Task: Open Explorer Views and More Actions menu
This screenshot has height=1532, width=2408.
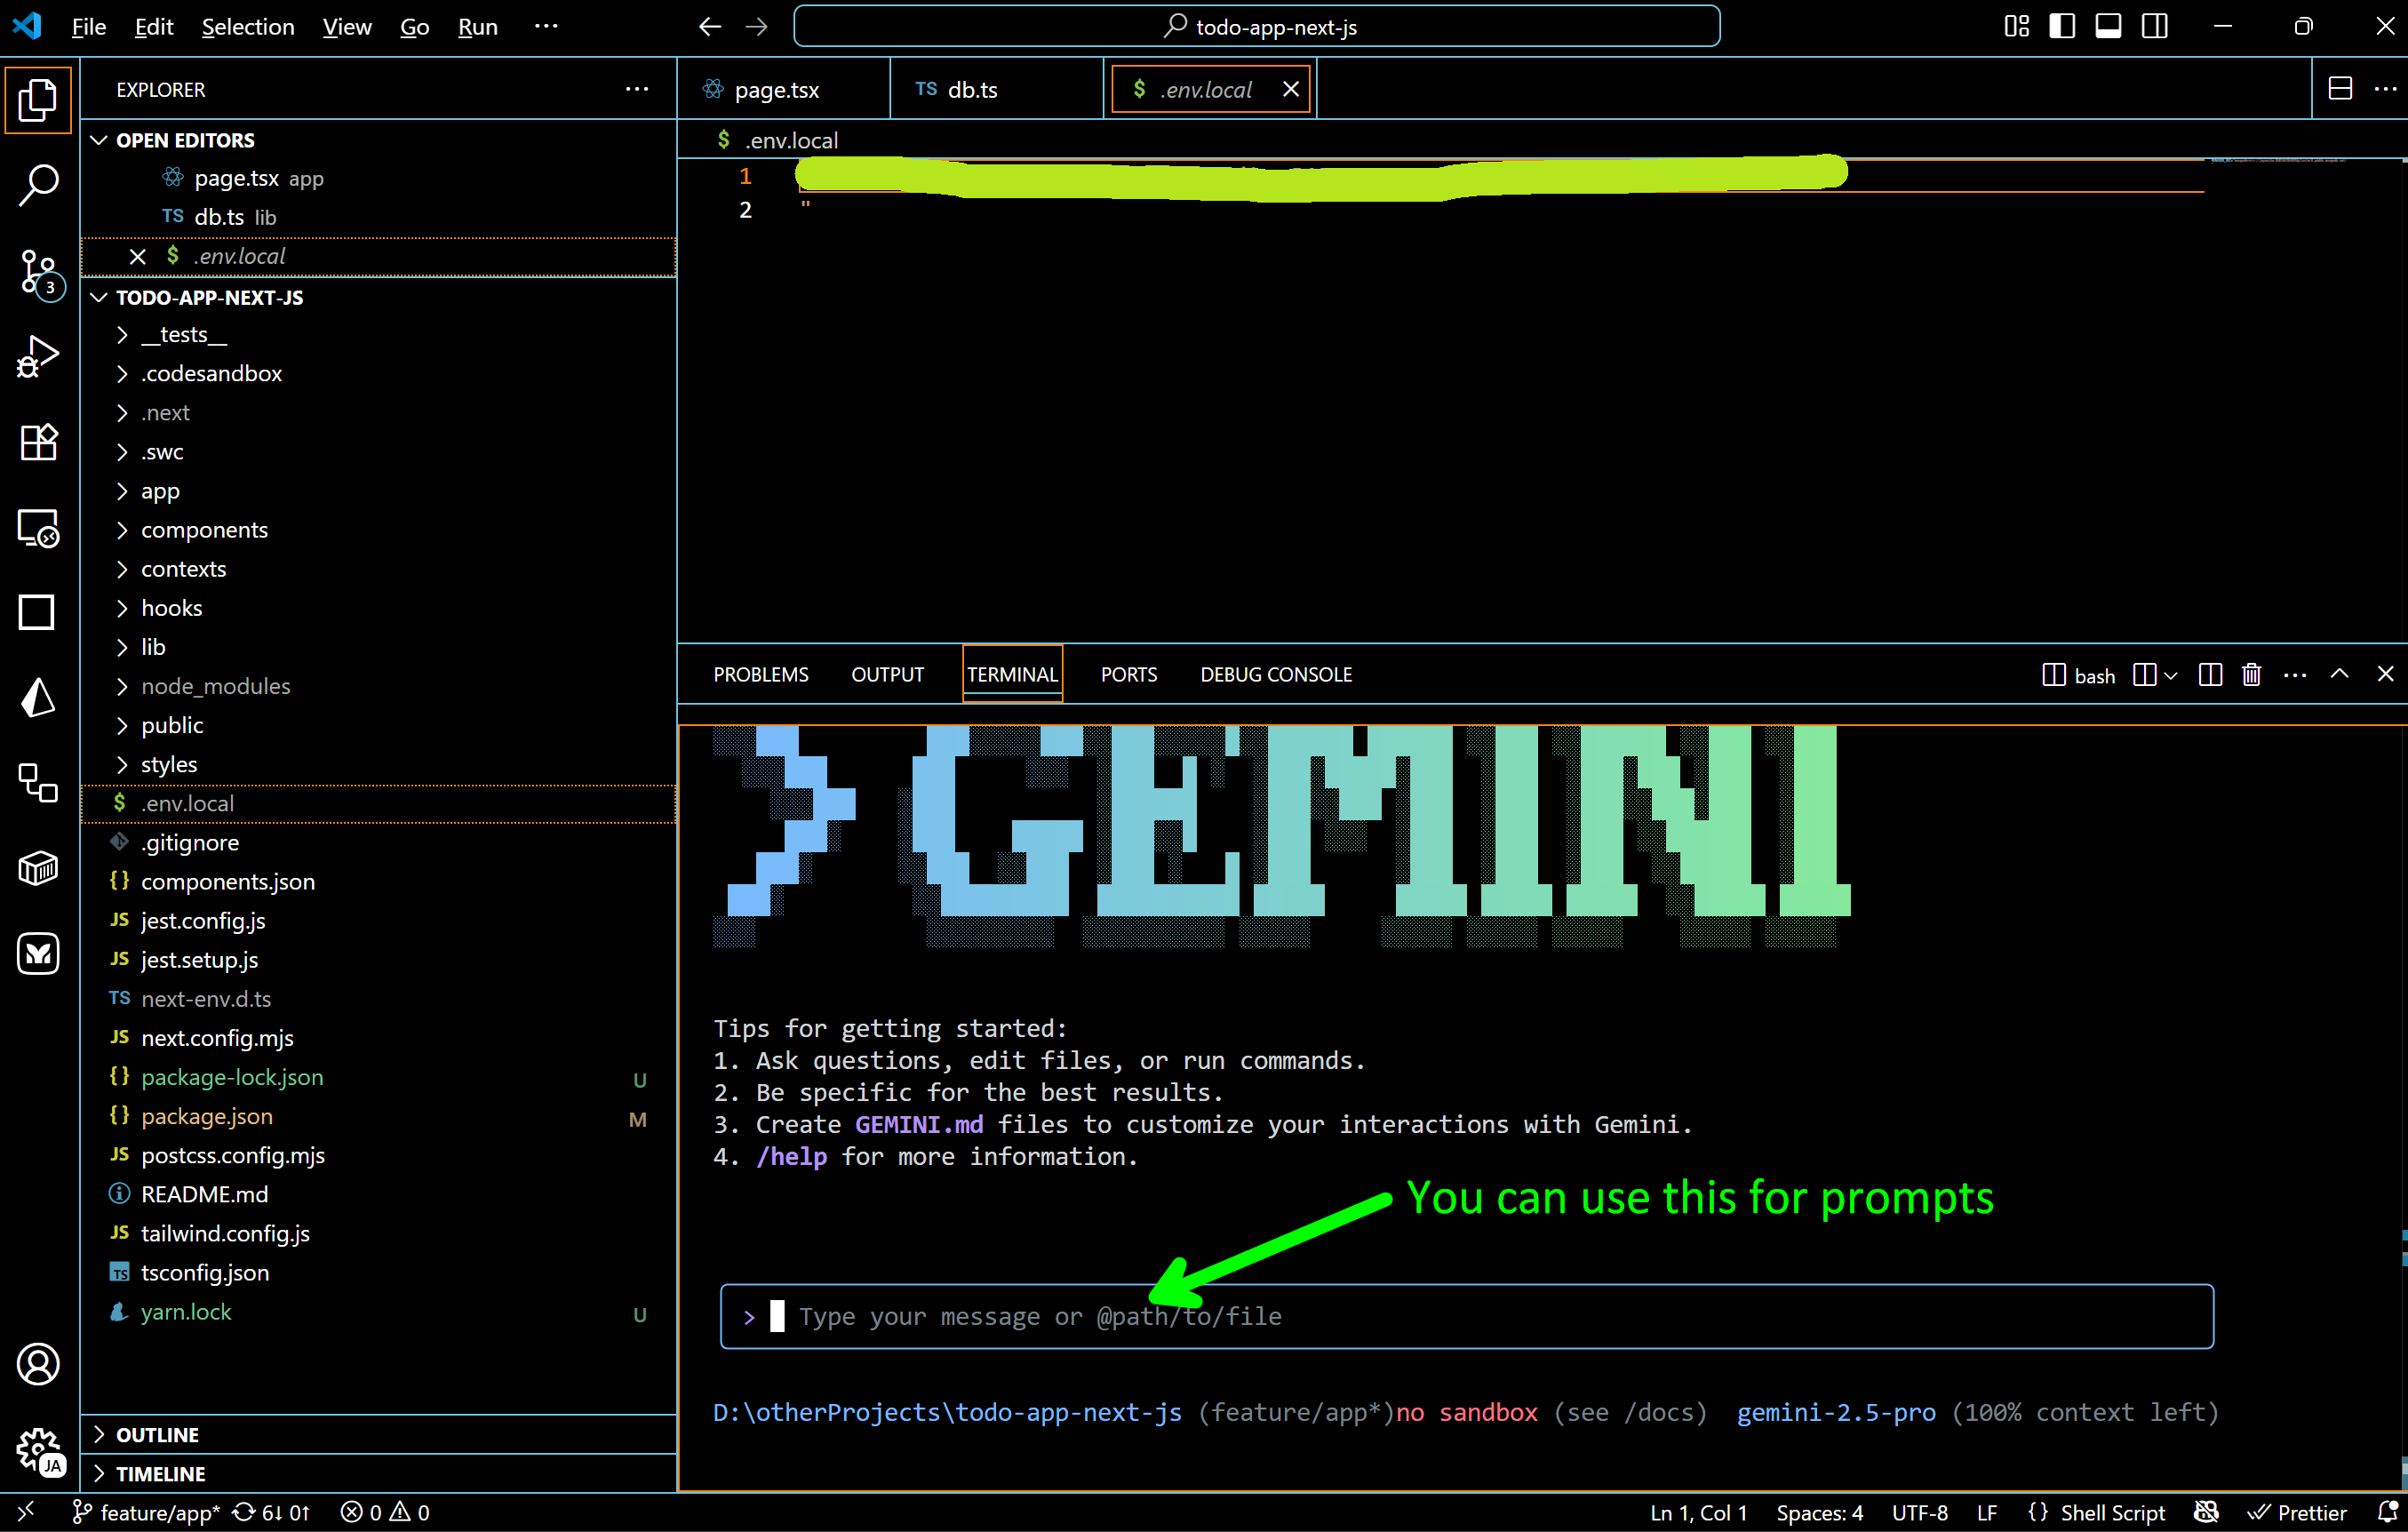Action: 637,89
